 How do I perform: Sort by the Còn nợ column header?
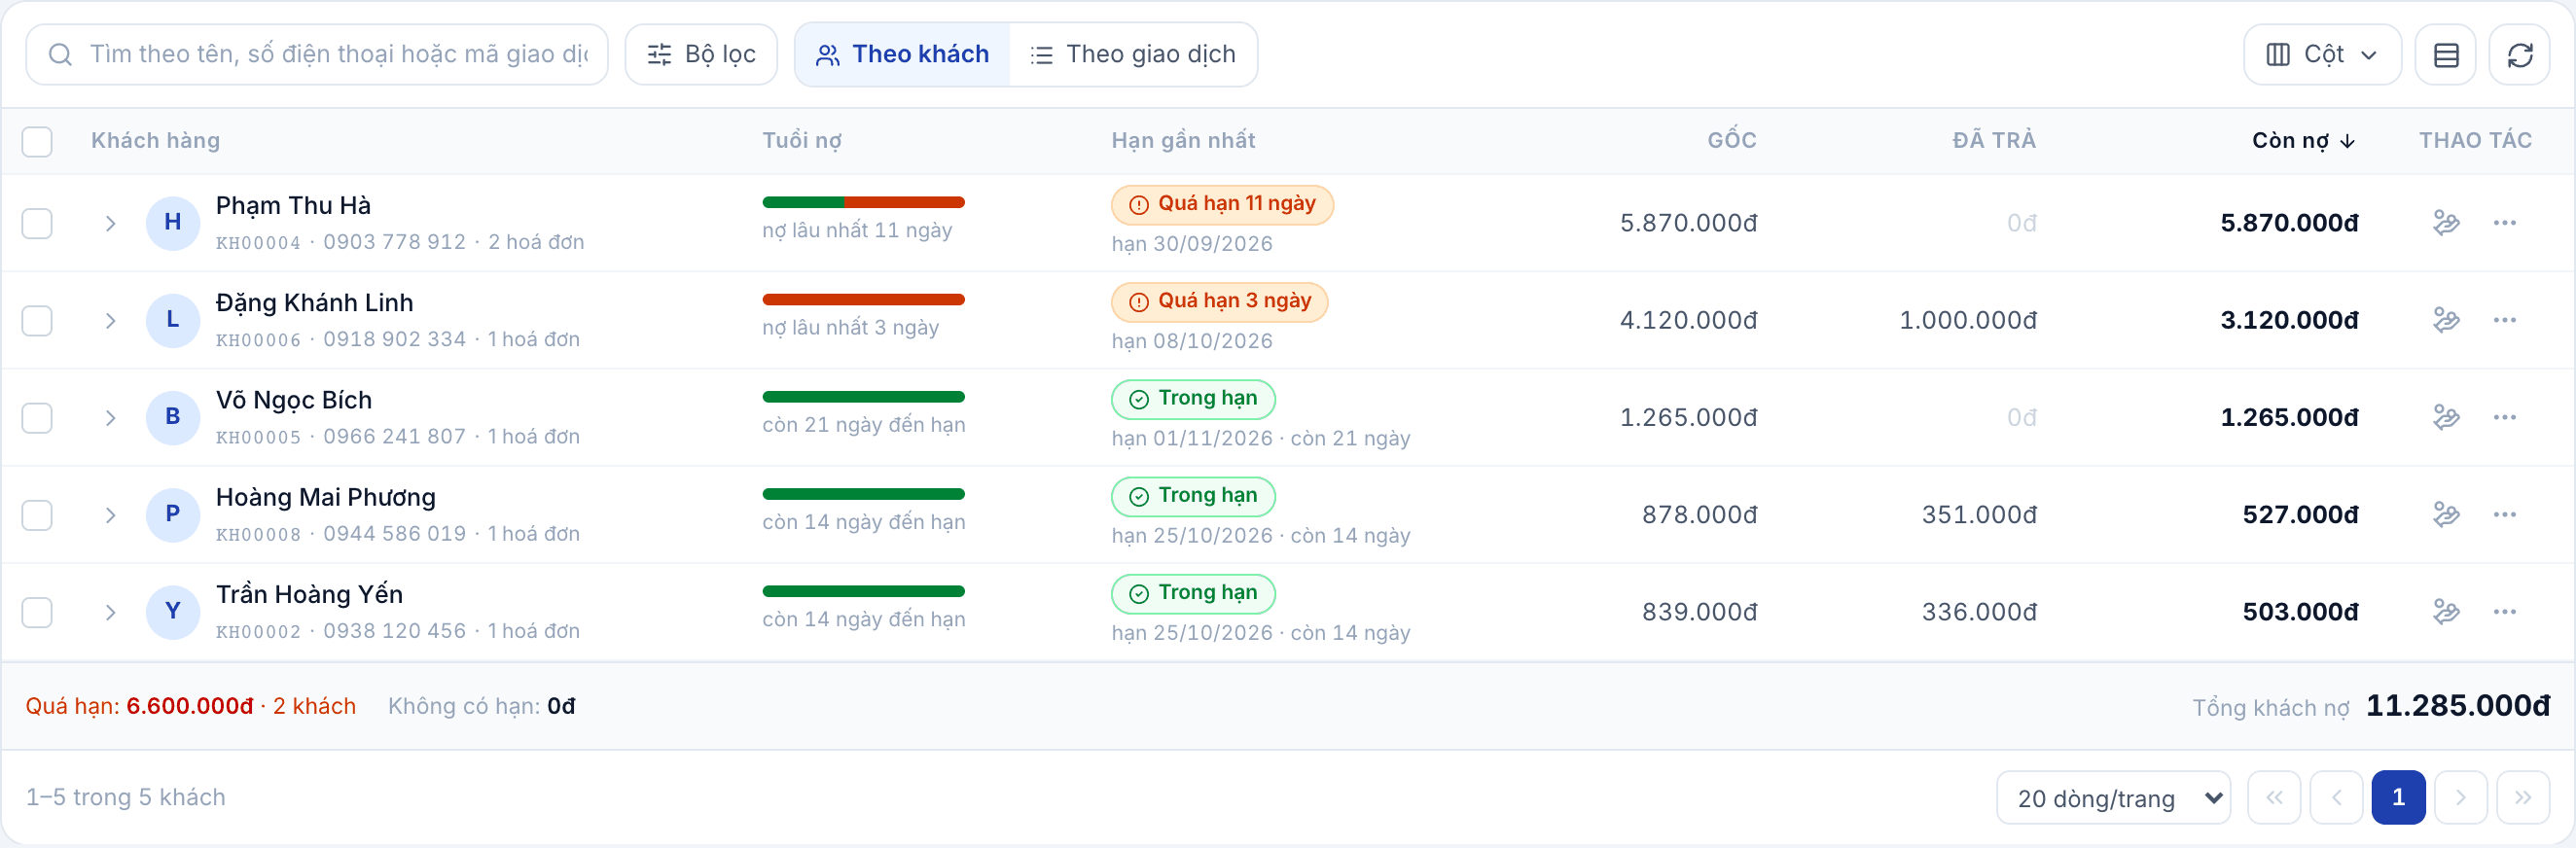pos(2303,140)
